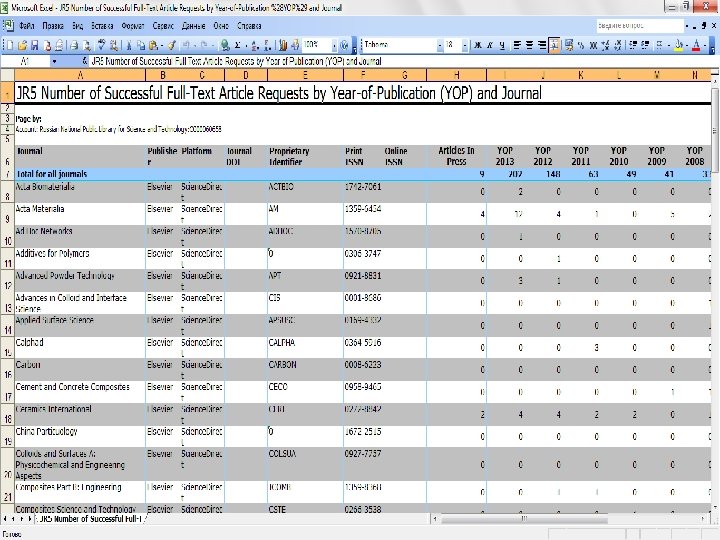
Task: Apply the currency number format
Action: pyautogui.click(x=569, y=45)
